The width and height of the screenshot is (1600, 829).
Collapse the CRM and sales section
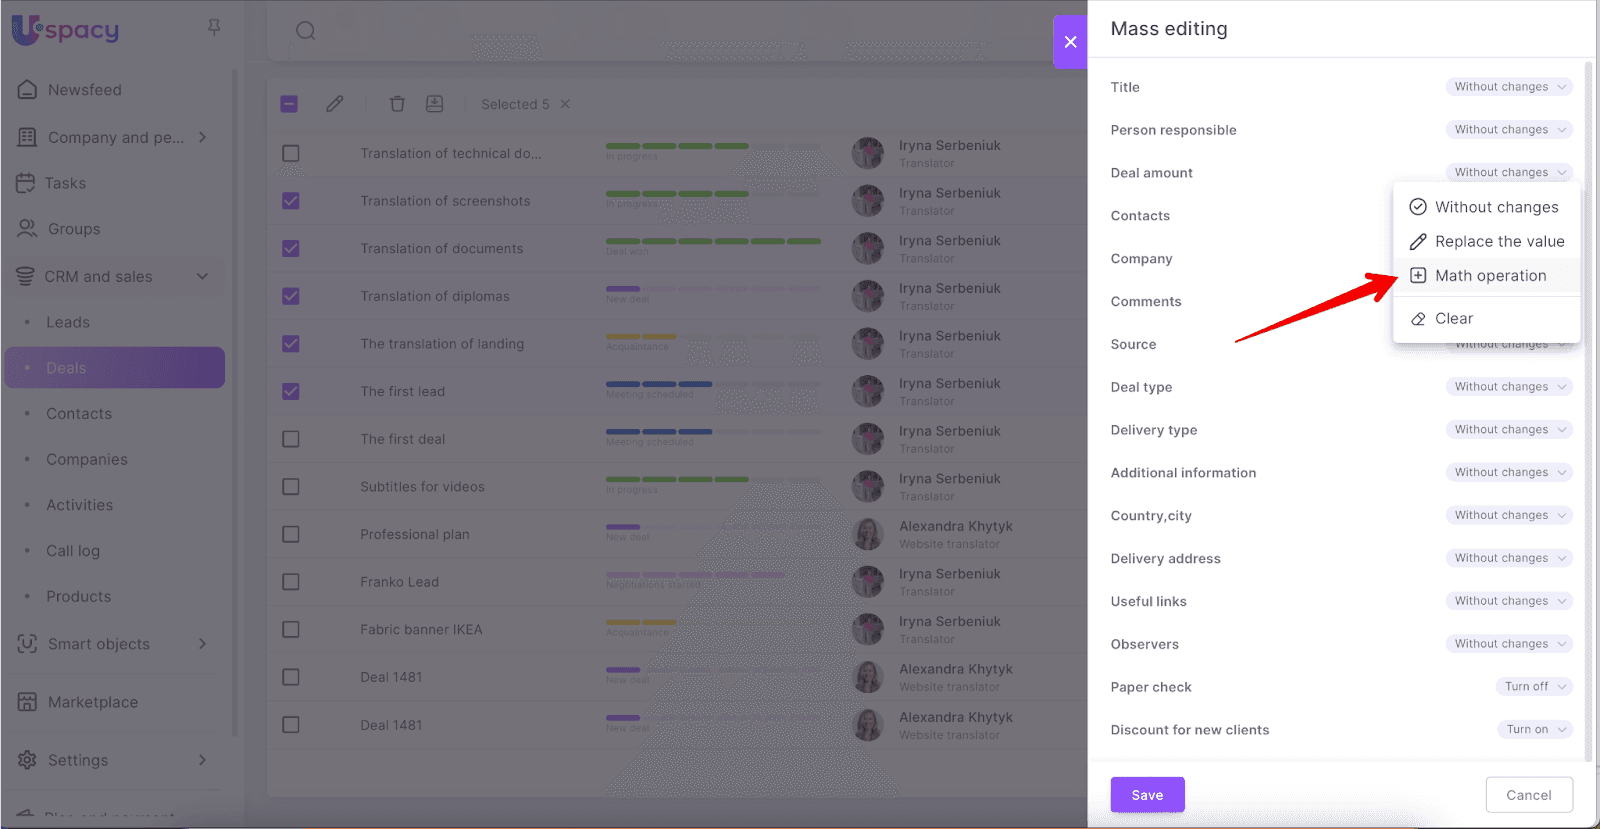tap(202, 276)
